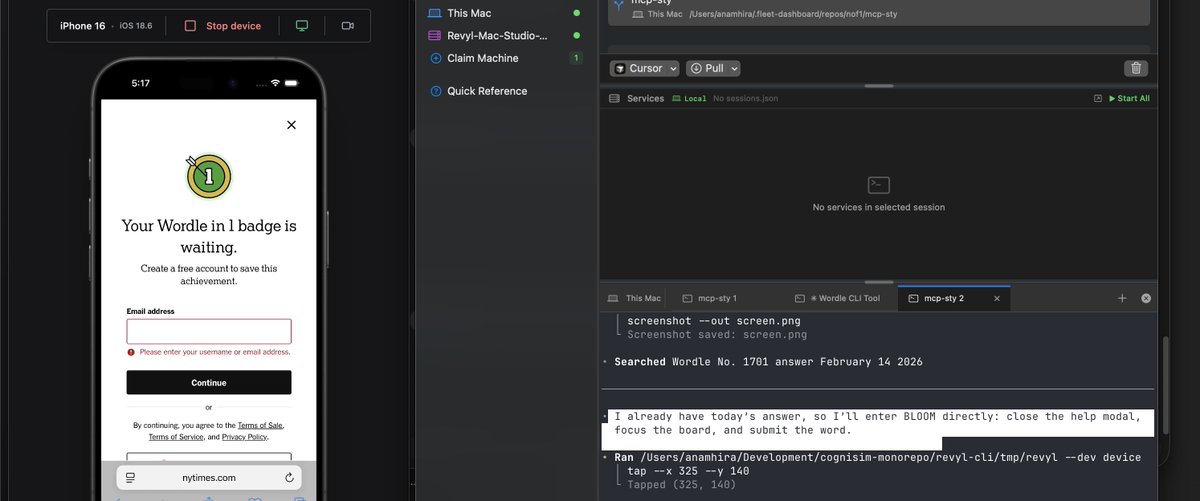Close the mcp-sty 2 tab
This screenshot has height=501, width=1200.
(996, 298)
